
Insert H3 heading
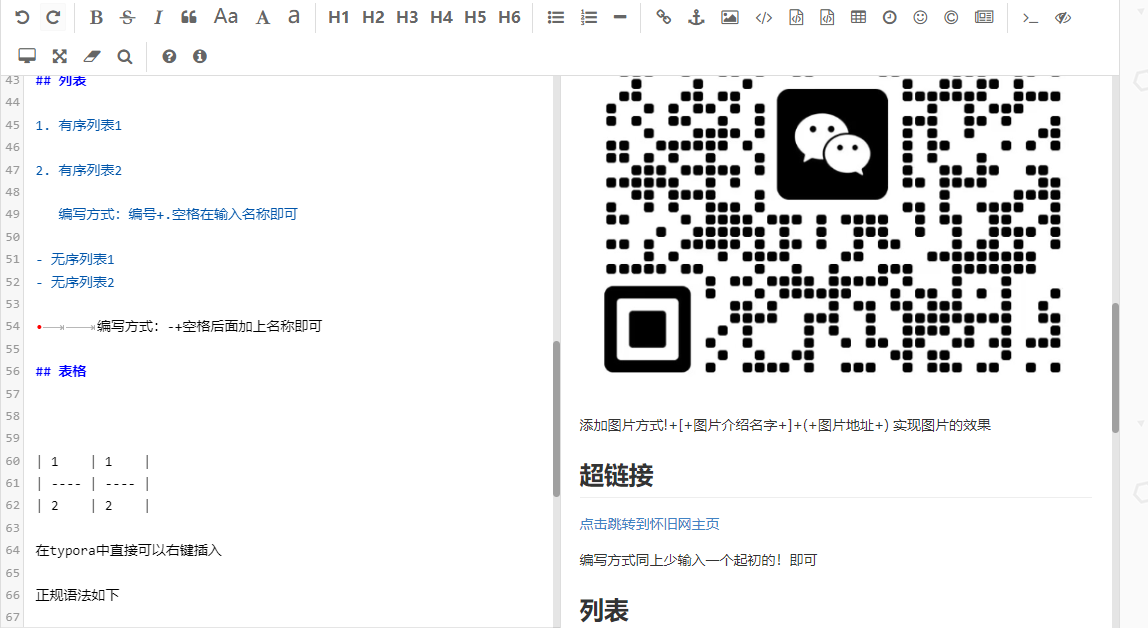coord(407,17)
